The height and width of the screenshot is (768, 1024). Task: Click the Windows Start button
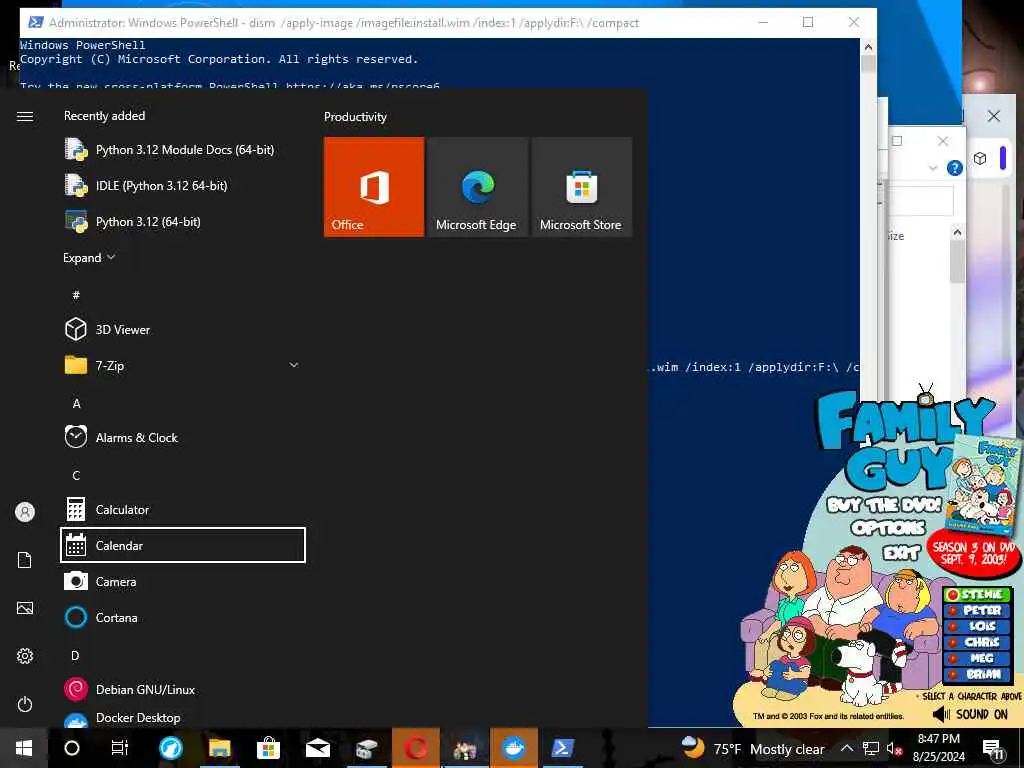[x=24, y=748]
